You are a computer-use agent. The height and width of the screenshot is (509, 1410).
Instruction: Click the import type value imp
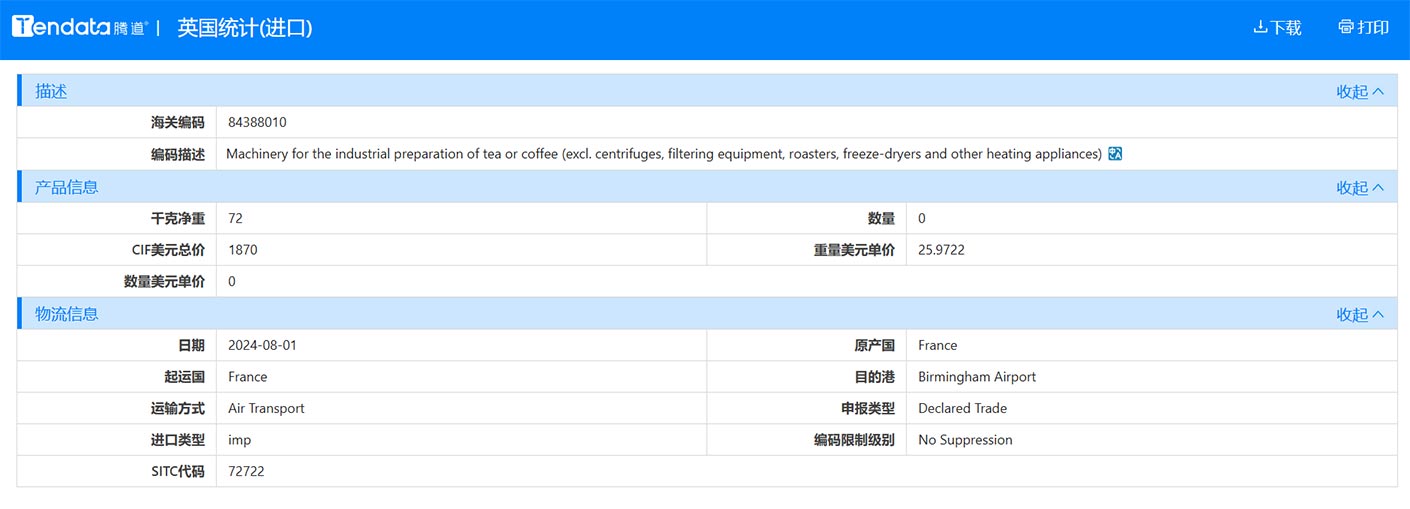point(239,440)
